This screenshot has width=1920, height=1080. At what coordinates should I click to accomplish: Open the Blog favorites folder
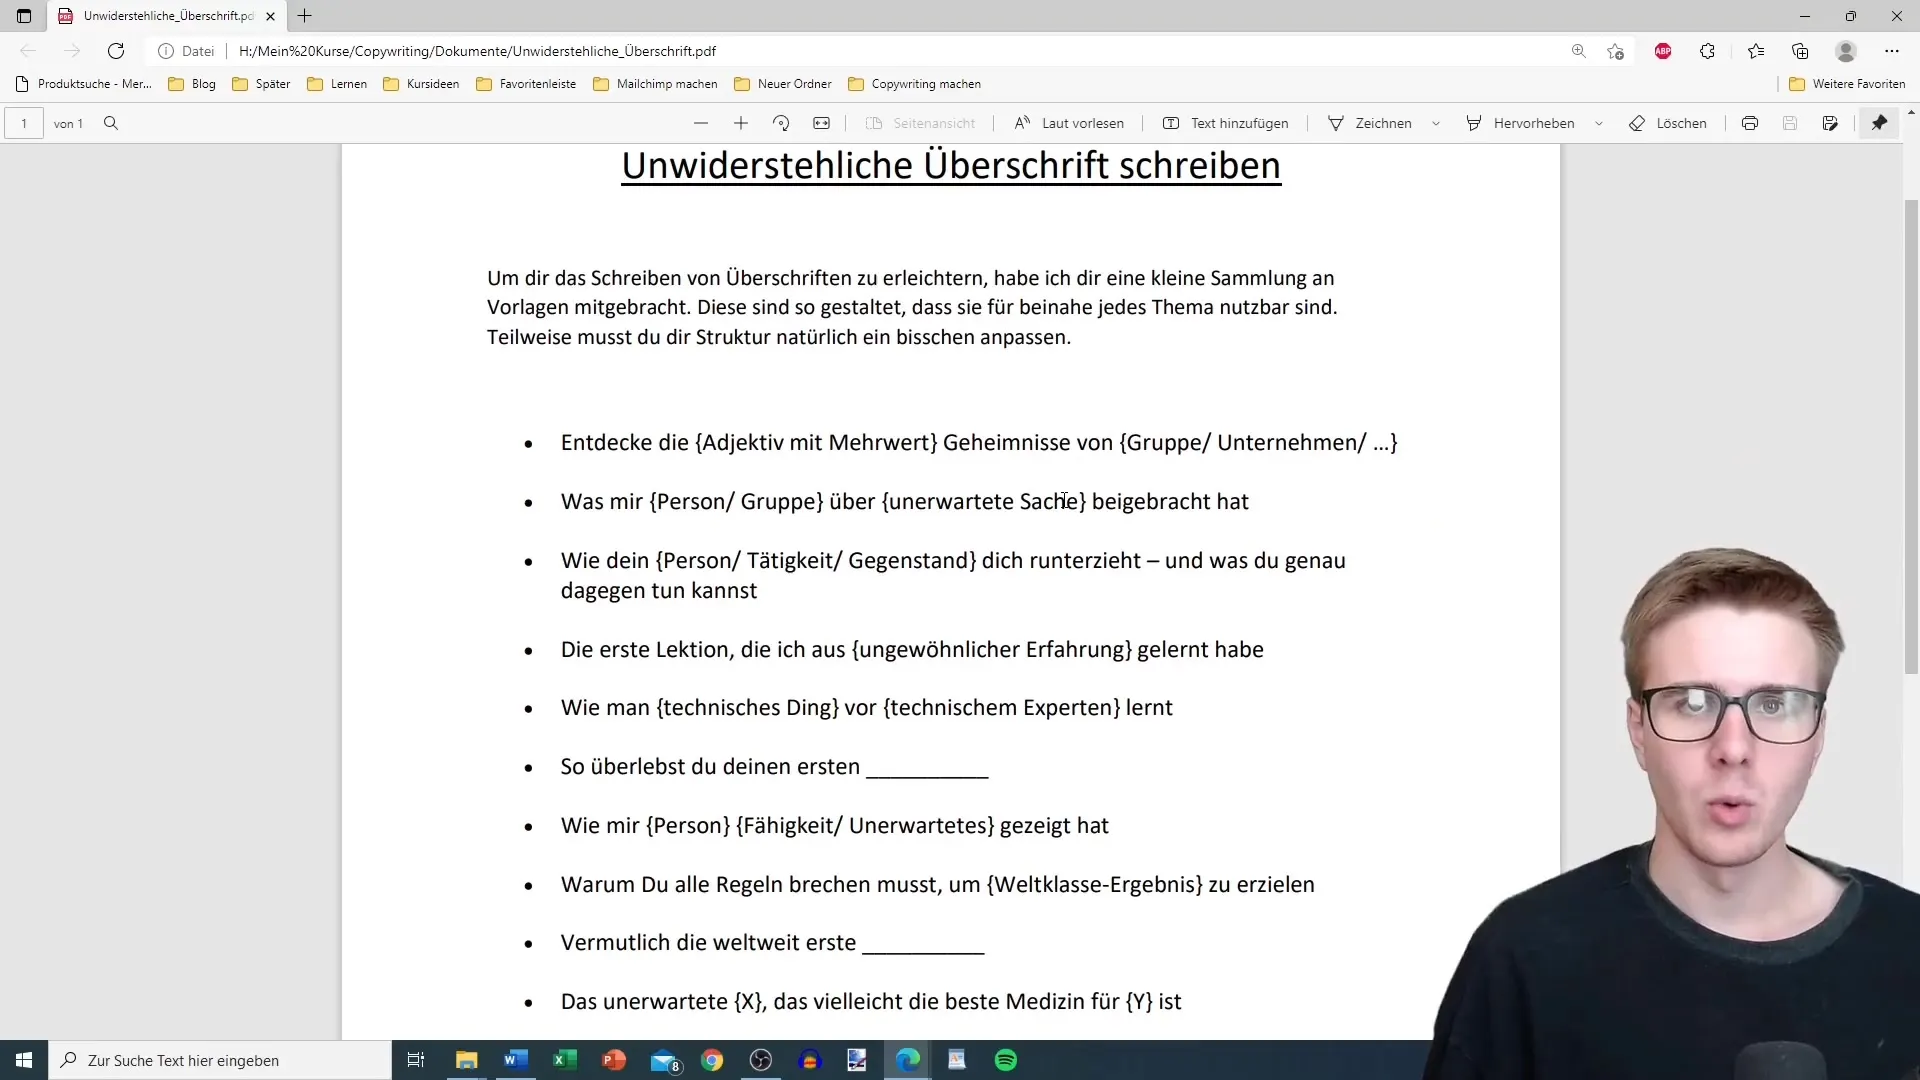(192, 84)
